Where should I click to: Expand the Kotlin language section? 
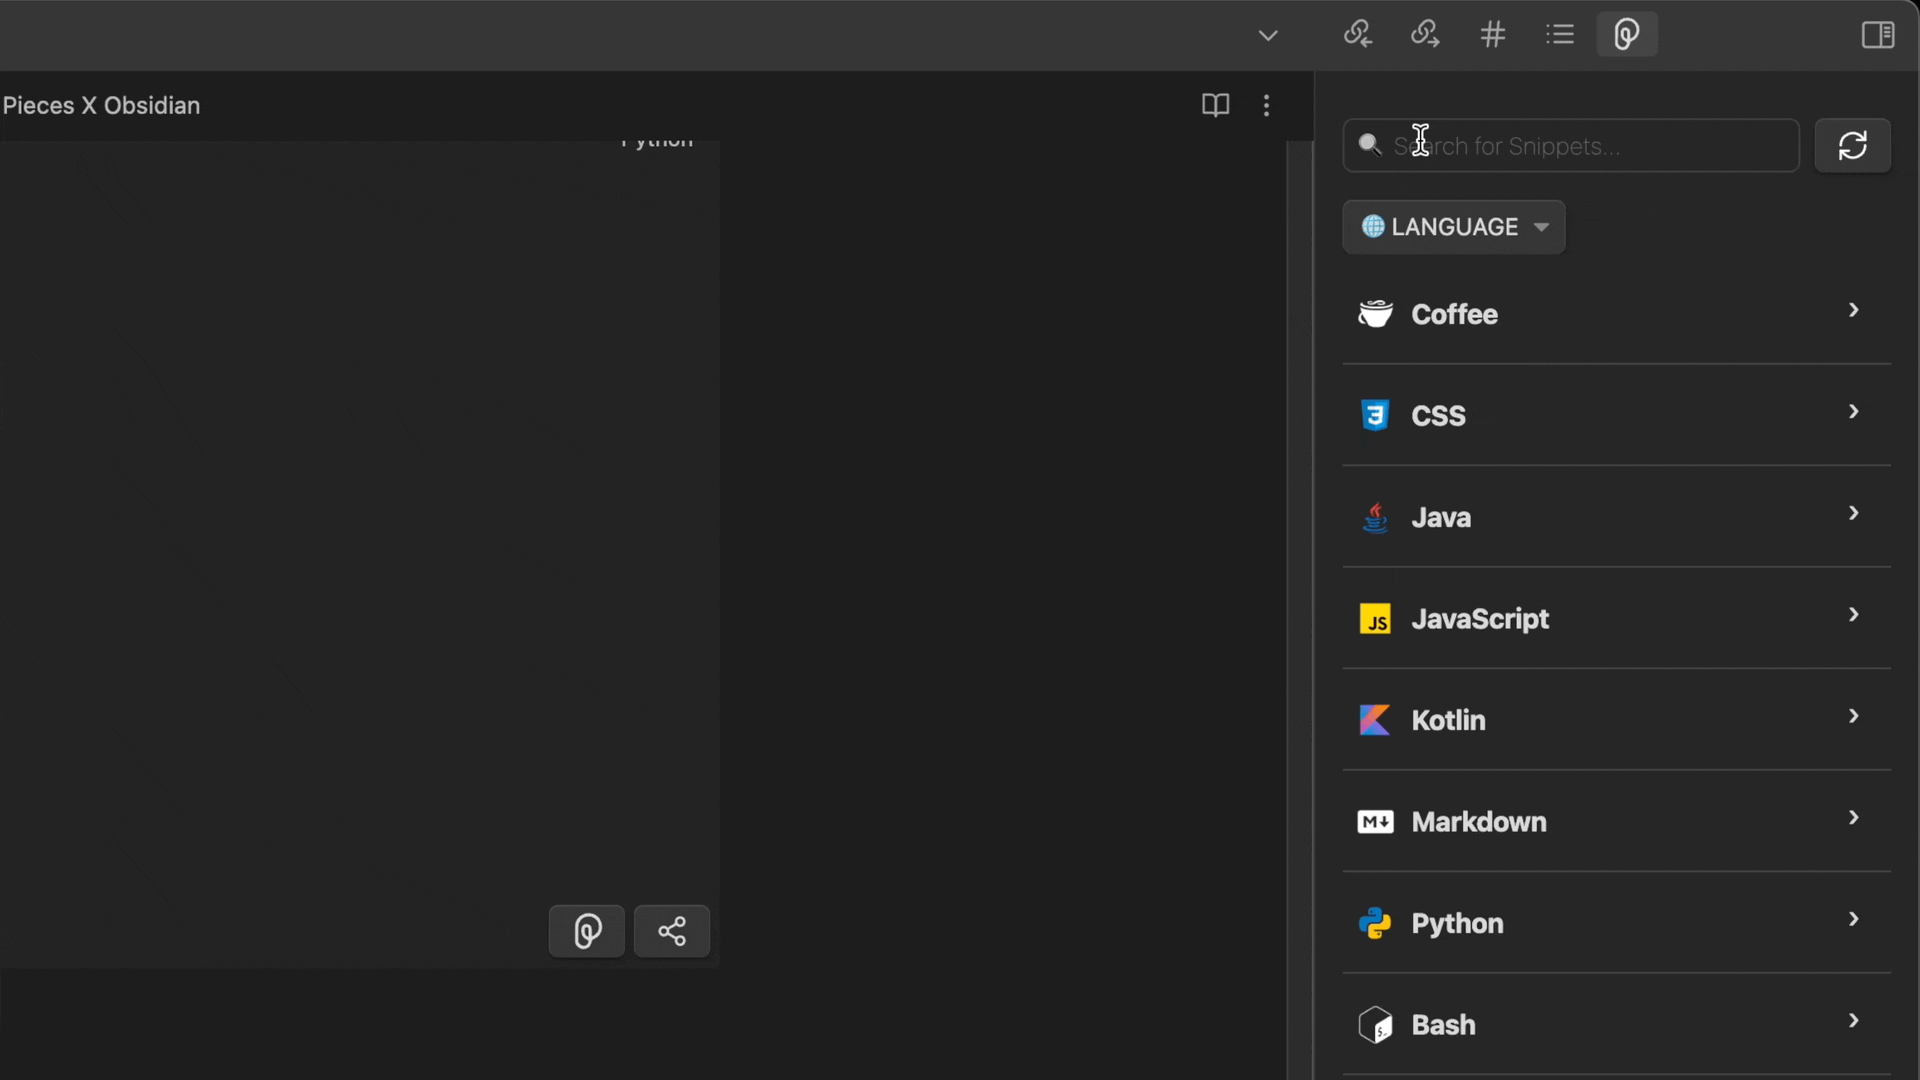point(1851,719)
